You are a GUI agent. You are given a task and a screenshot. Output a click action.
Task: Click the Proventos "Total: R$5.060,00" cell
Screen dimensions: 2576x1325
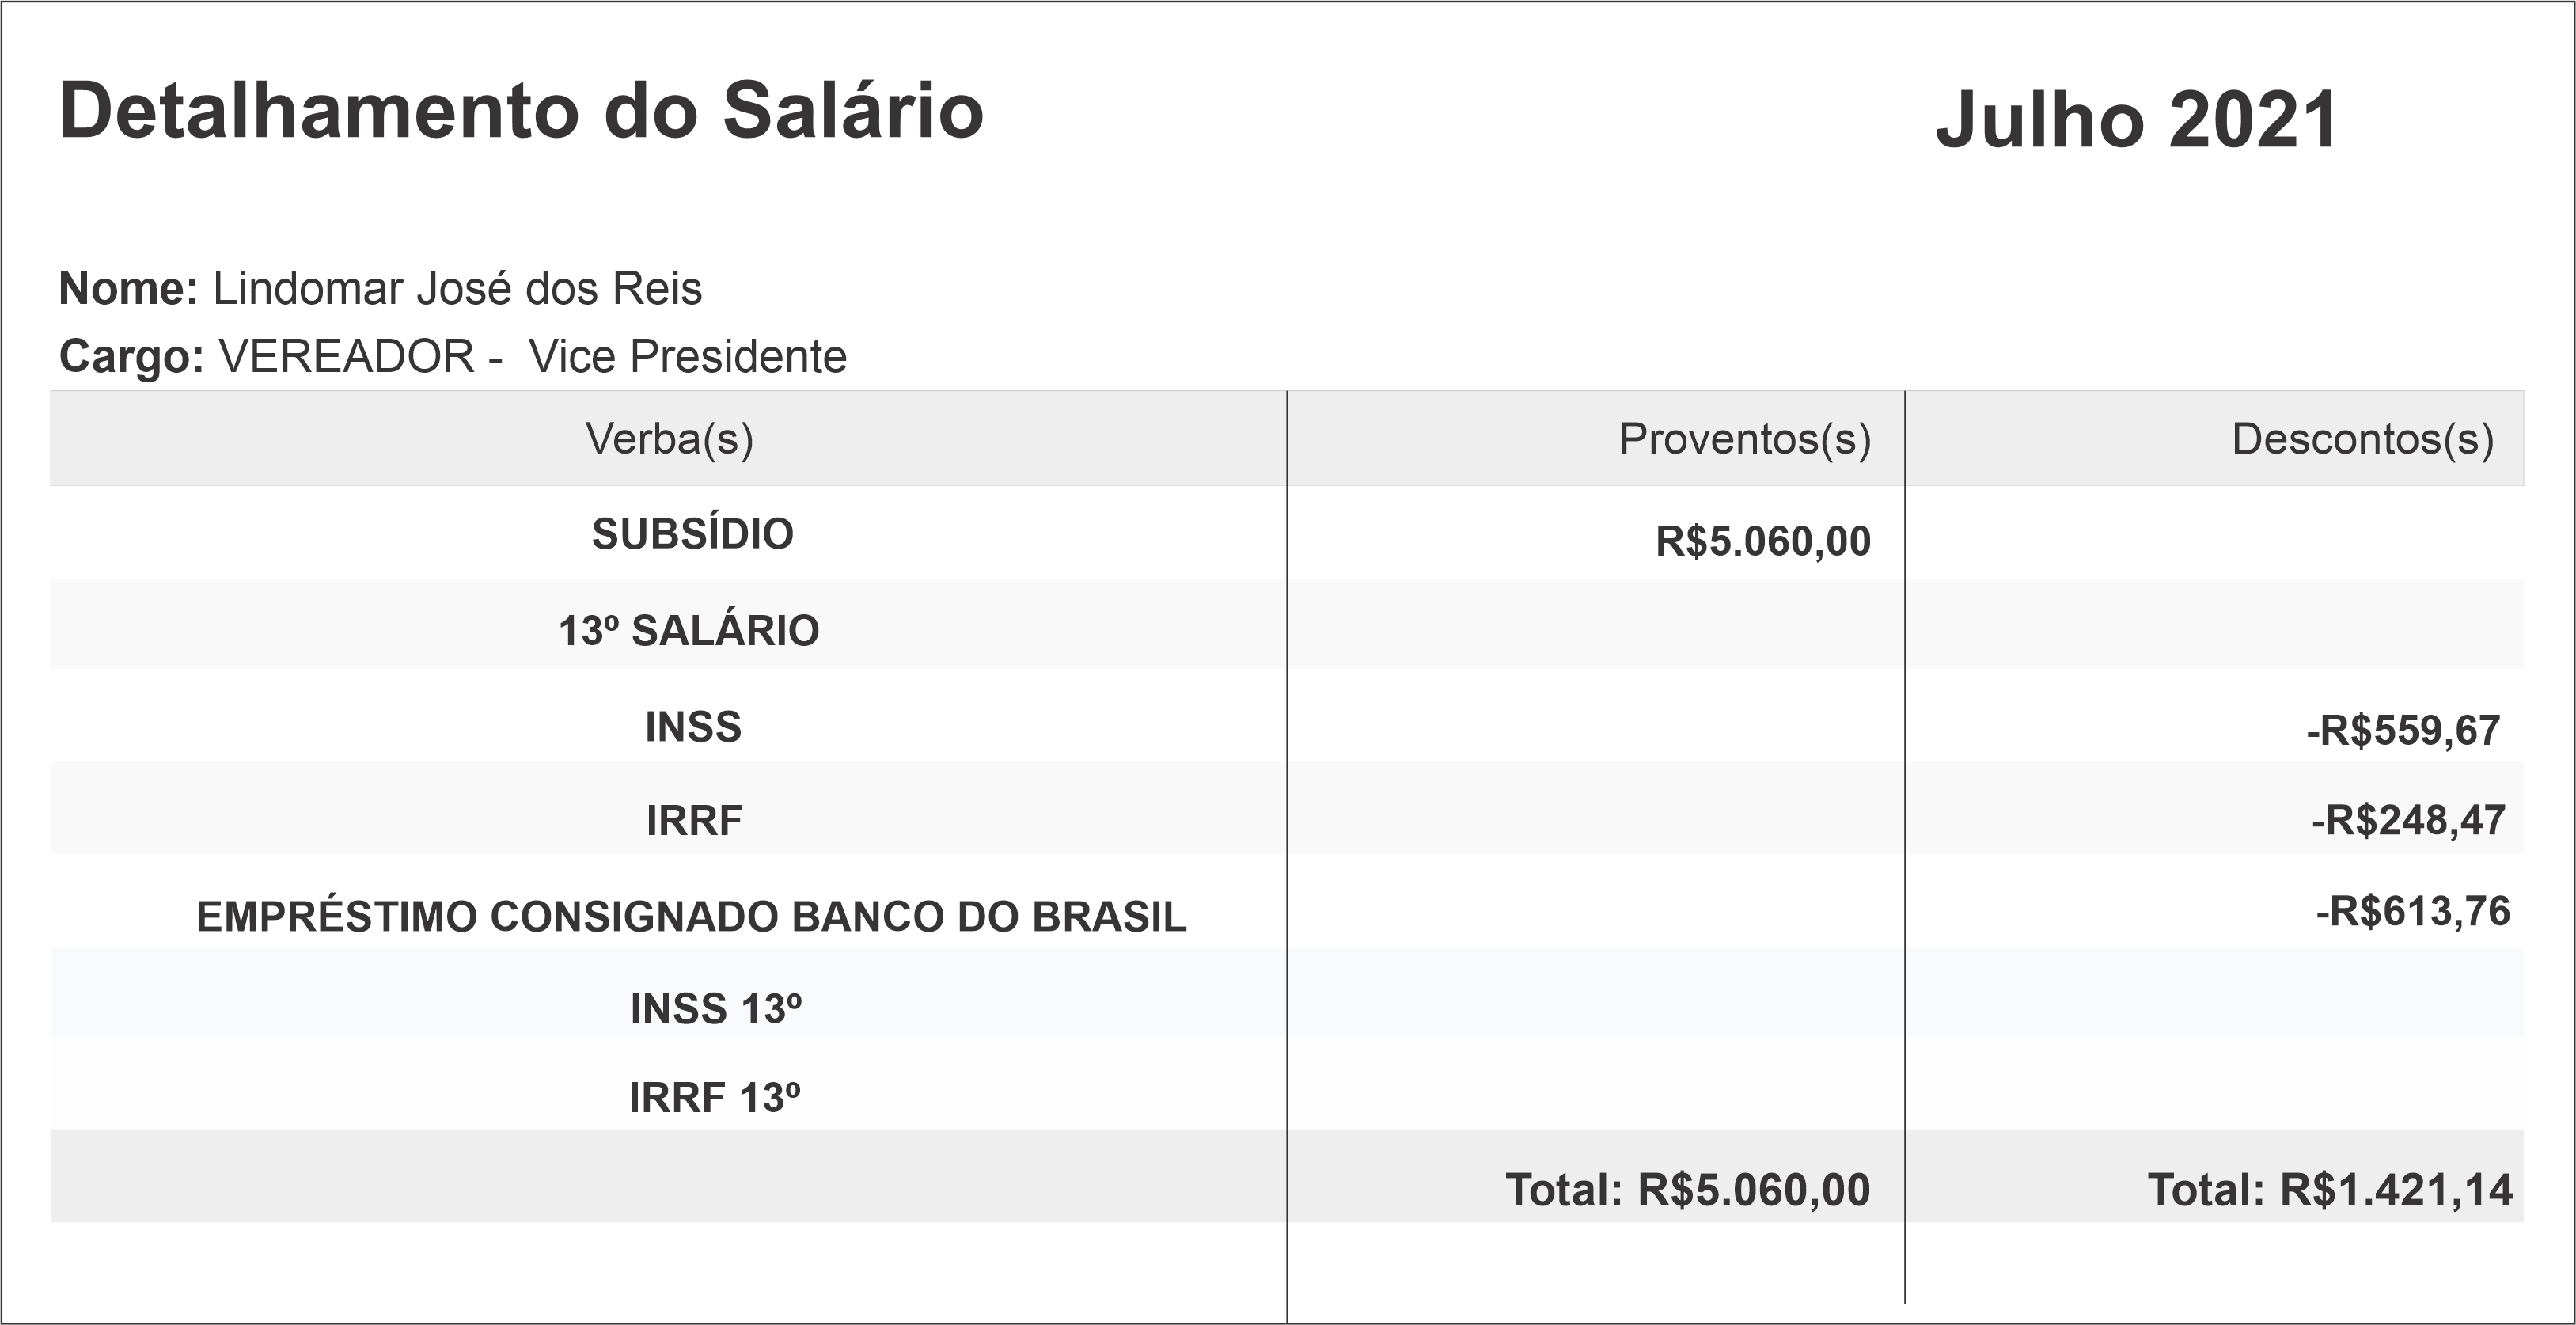(1687, 1190)
